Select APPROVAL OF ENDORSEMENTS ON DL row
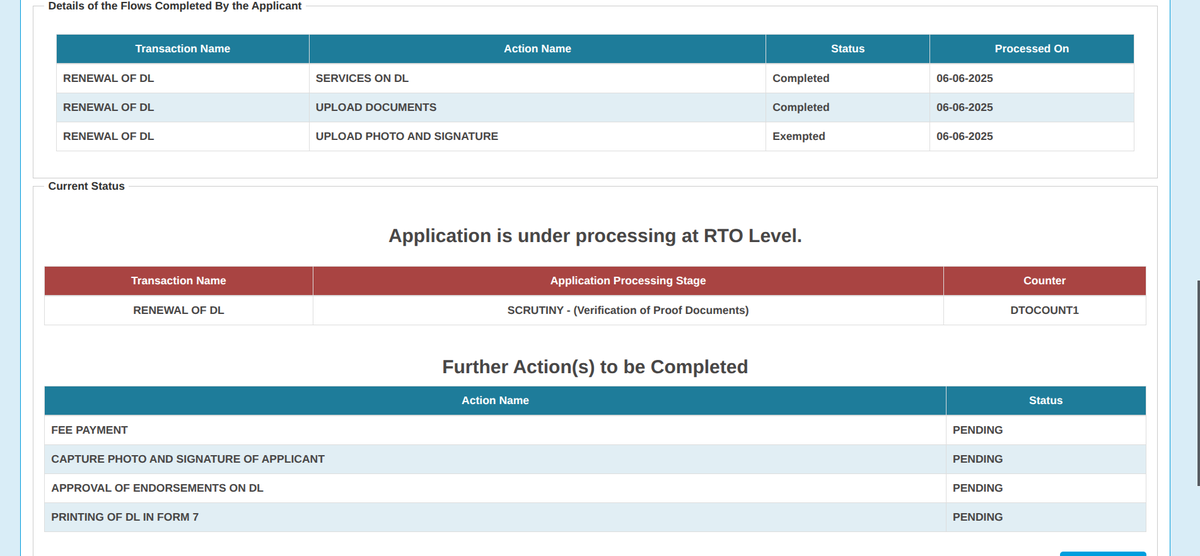 595,488
